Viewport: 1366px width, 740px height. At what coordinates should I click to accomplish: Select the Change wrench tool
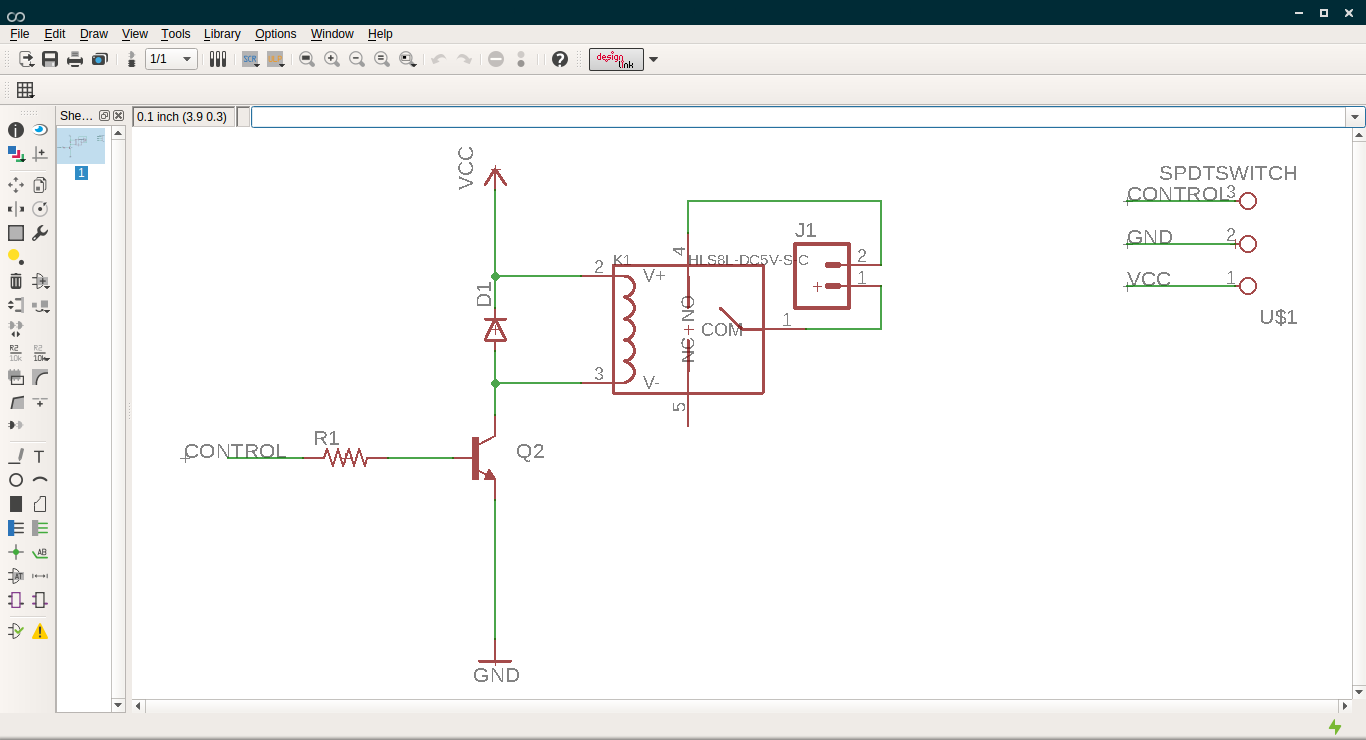(x=40, y=233)
